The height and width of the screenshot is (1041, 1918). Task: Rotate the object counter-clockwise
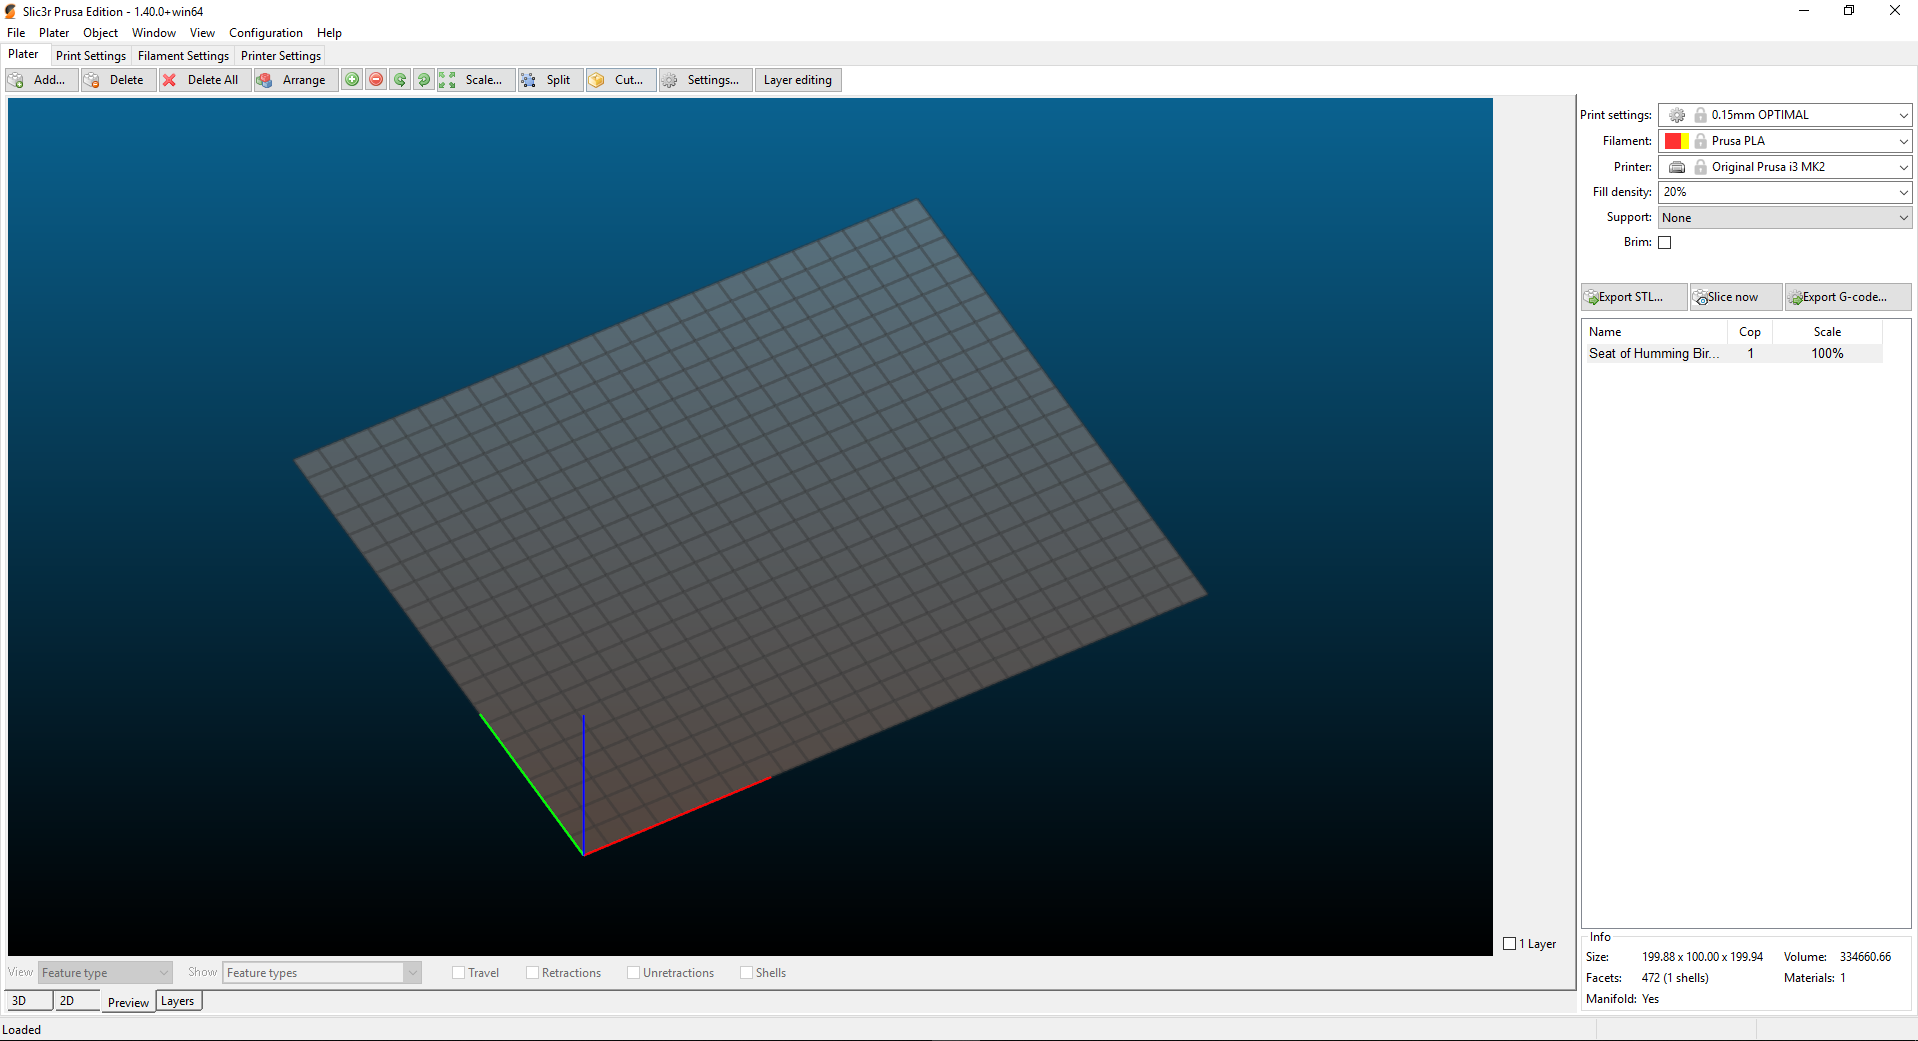[400, 80]
